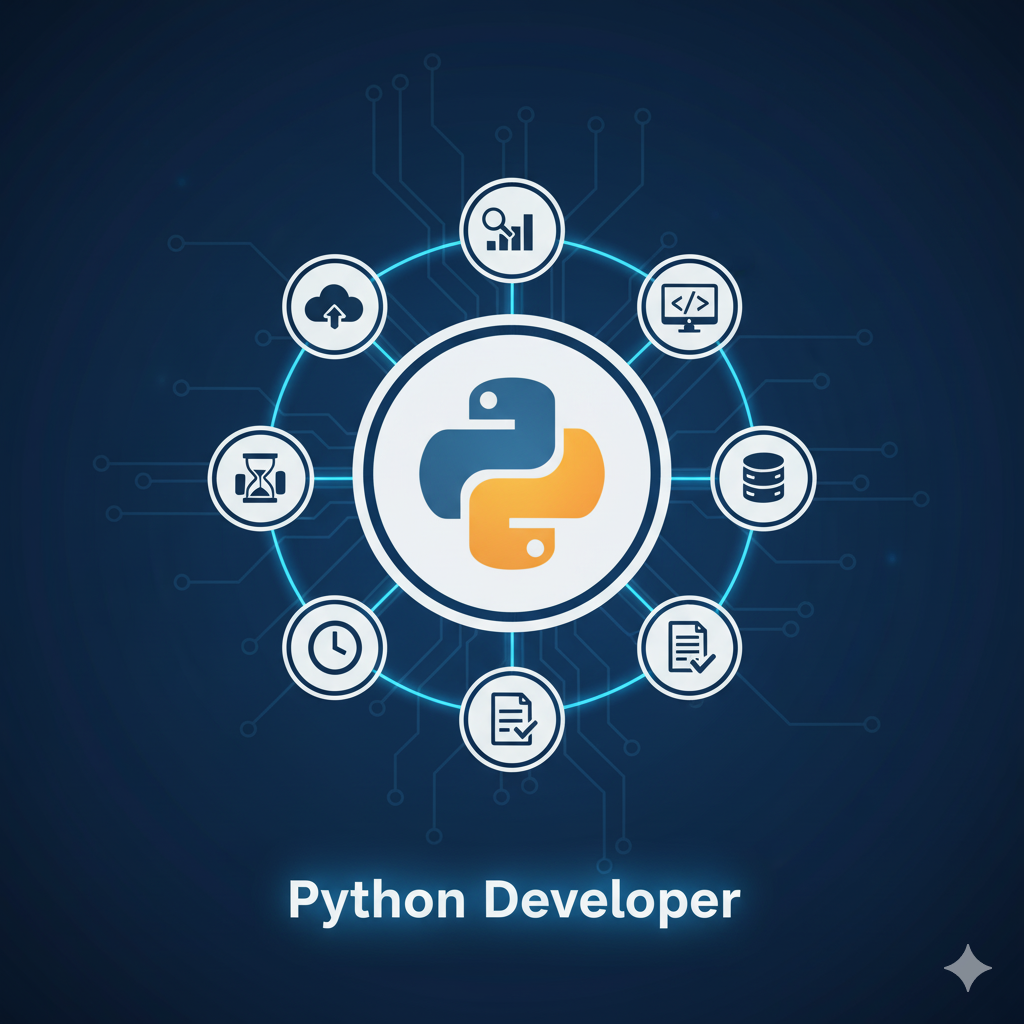Click the tallest bar in the bar chart
1024x1024 pixels.
pyautogui.click(x=527, y=230)
